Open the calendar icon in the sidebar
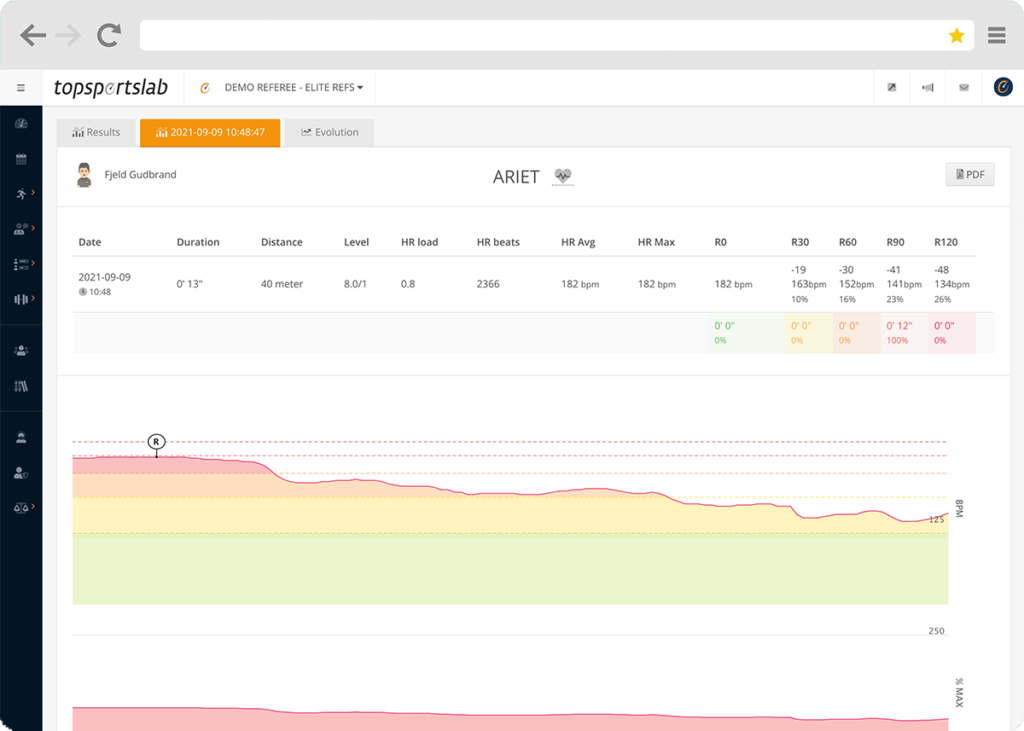The image size is (1024, 731). (x=21, y=158)
